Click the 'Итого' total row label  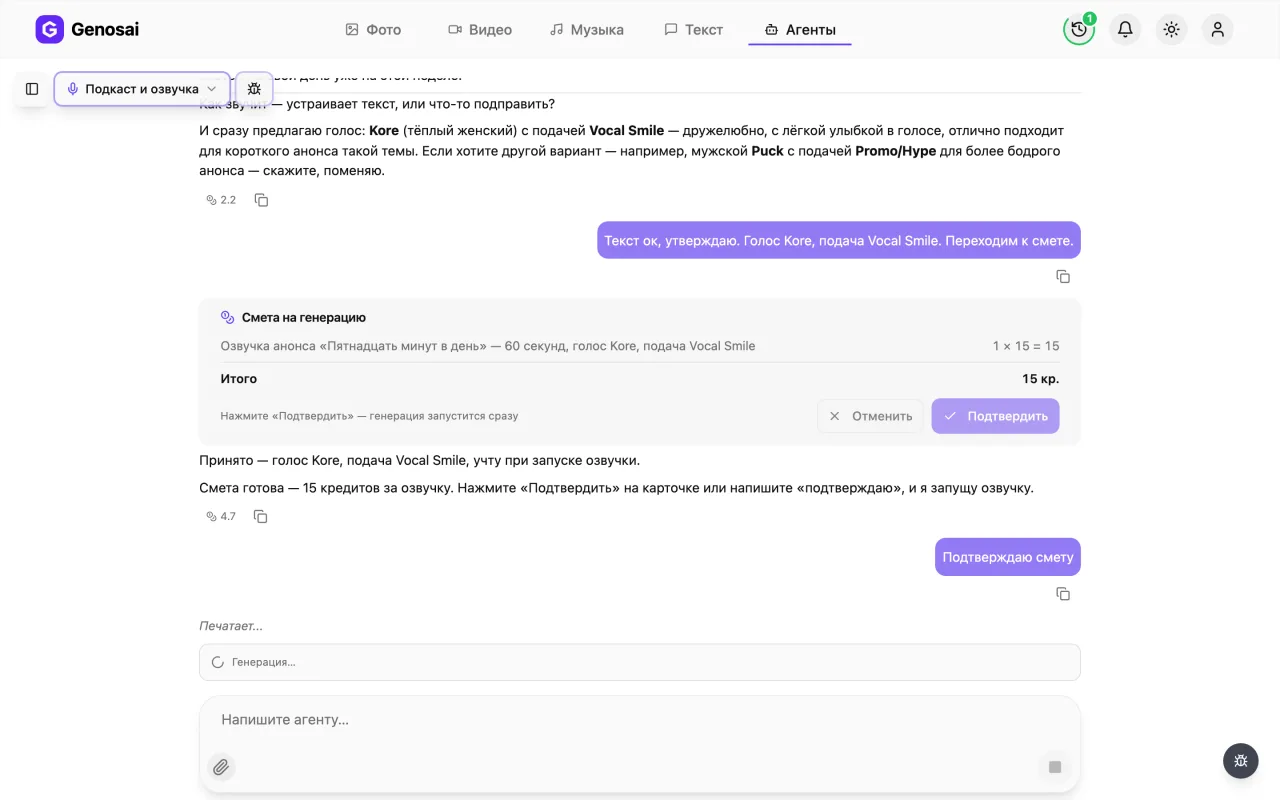pyautogui.click(x=239, y=379)
